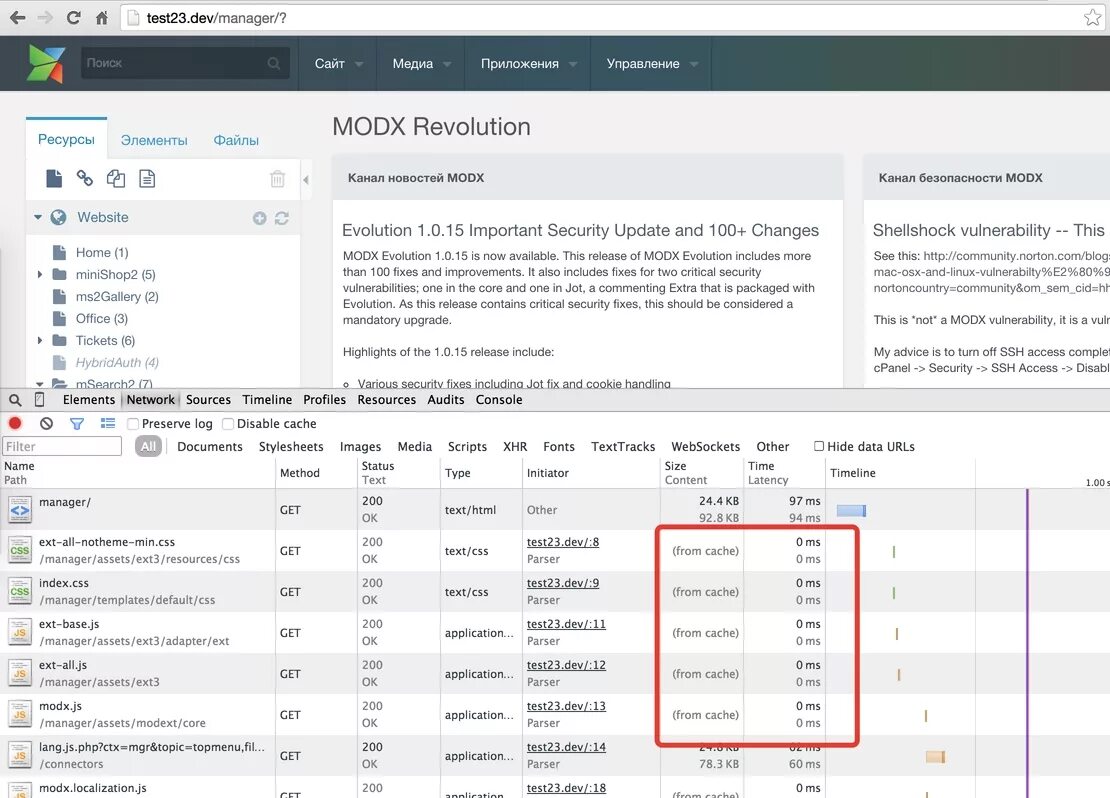Enable the Disable cache checkbox
1110x798 pixels.
click(x=227, y=423)
